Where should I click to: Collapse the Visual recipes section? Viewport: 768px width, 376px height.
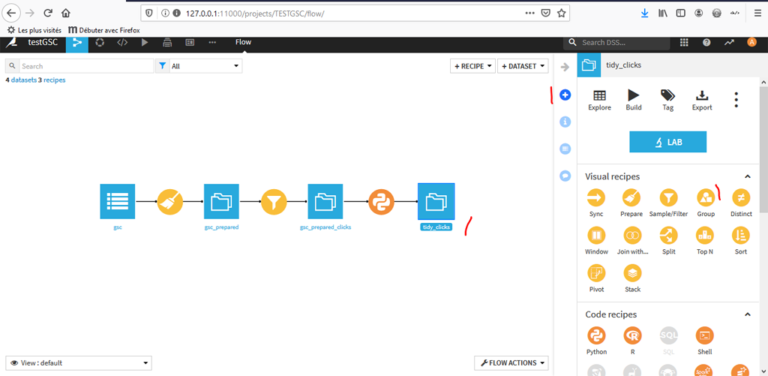click(747, 176)
